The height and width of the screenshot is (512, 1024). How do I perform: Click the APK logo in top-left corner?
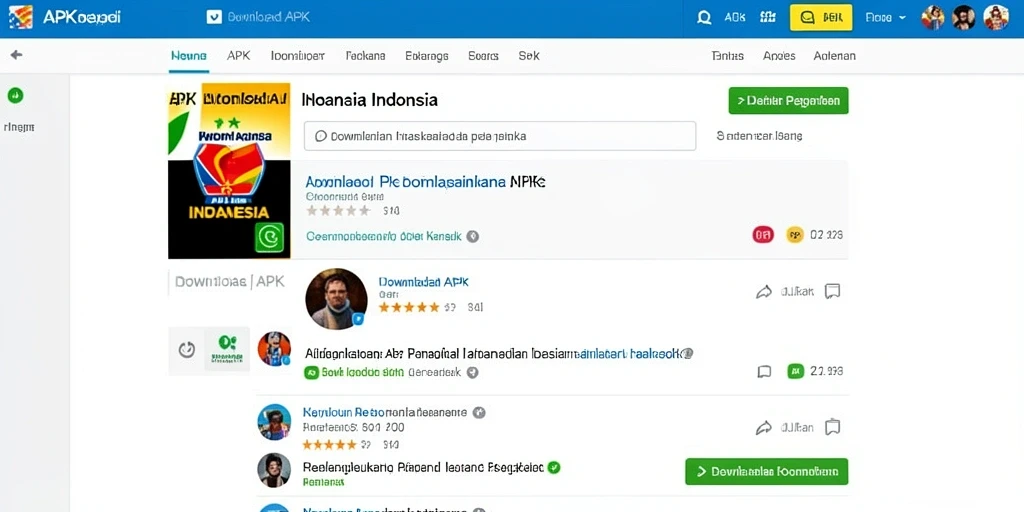pos(20,17)
